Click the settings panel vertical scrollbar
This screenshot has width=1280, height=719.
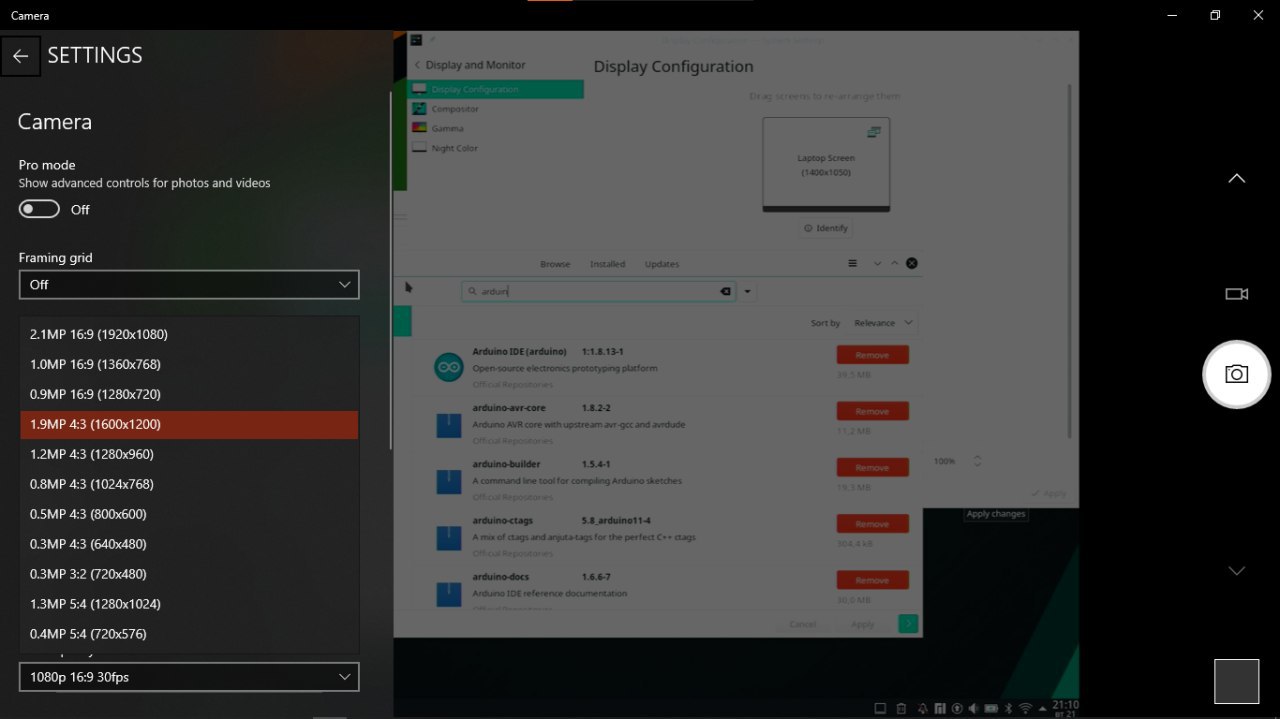point(390,270)
